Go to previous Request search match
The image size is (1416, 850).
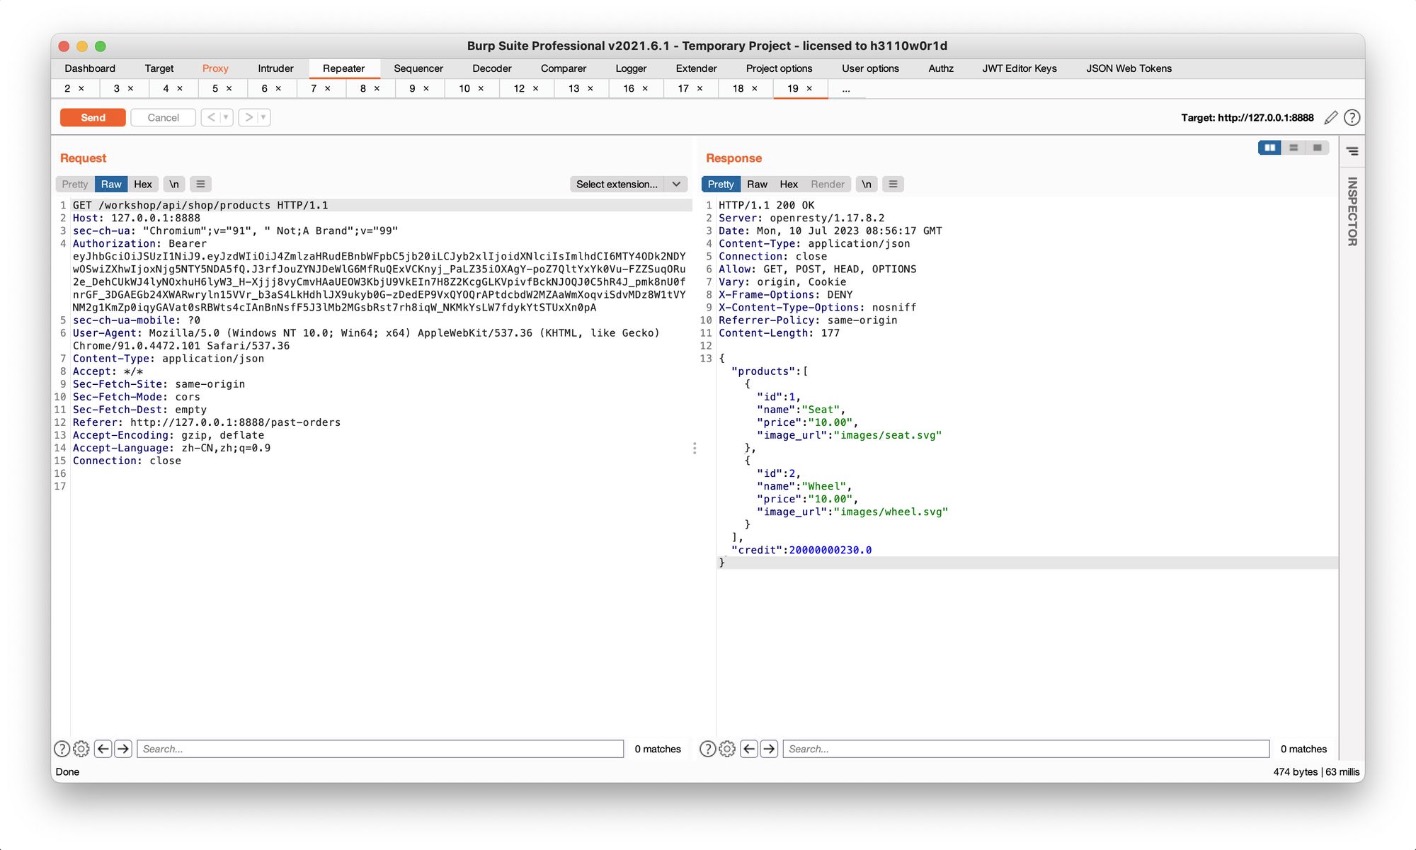pos(103,749)
